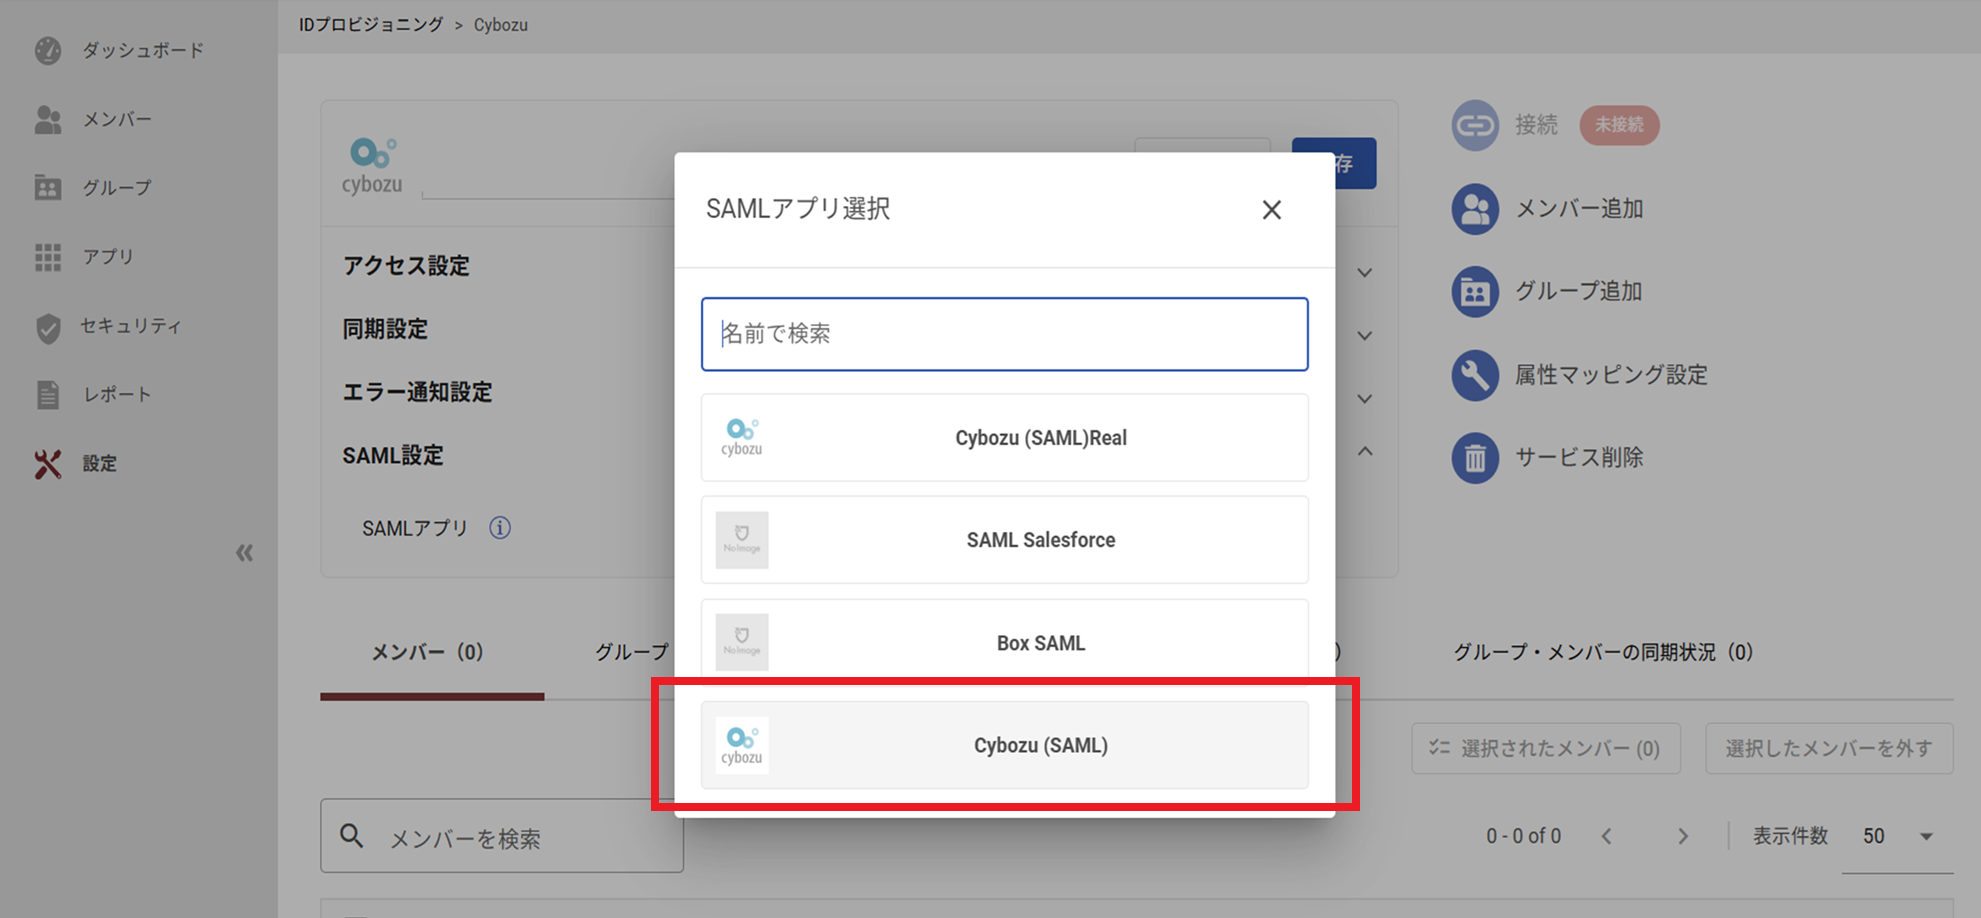1981x918 pixels.
Task: Click the 選択されたメンバー (0) button
Action: 1546,748
